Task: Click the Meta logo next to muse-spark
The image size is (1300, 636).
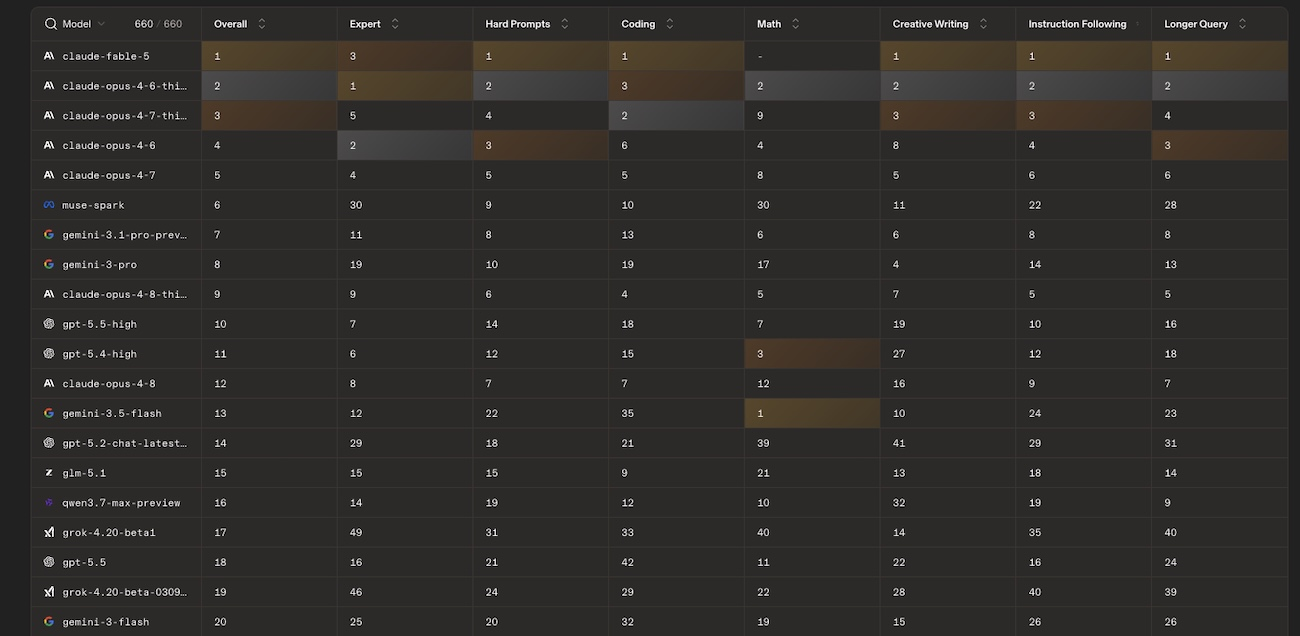Action: coord(49,205)
